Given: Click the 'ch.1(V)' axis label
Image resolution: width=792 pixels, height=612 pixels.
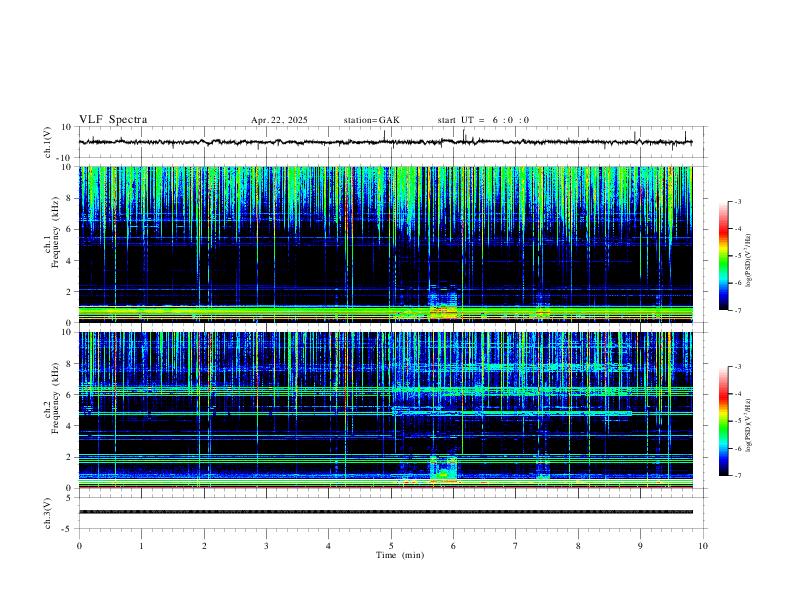Looking at the screenshot, I should point(48,142).
